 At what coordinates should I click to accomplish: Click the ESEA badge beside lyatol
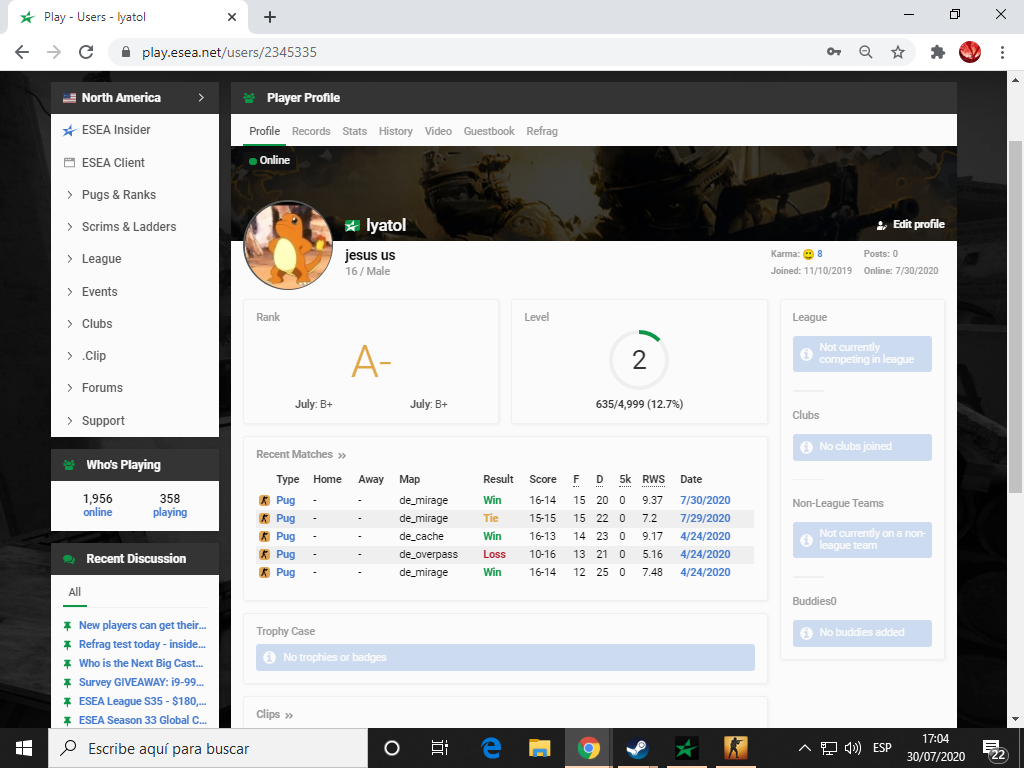click(x=353, y=226)
